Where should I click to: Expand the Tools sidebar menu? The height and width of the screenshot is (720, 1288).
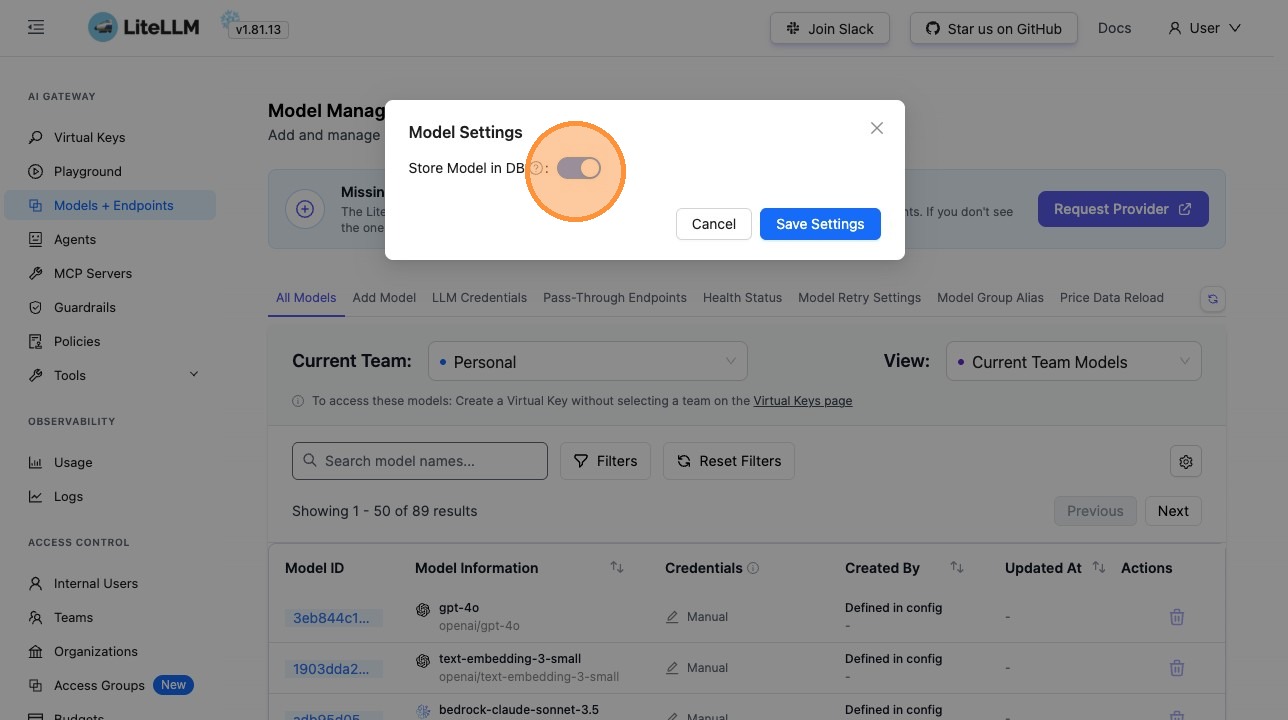(194, 375)
